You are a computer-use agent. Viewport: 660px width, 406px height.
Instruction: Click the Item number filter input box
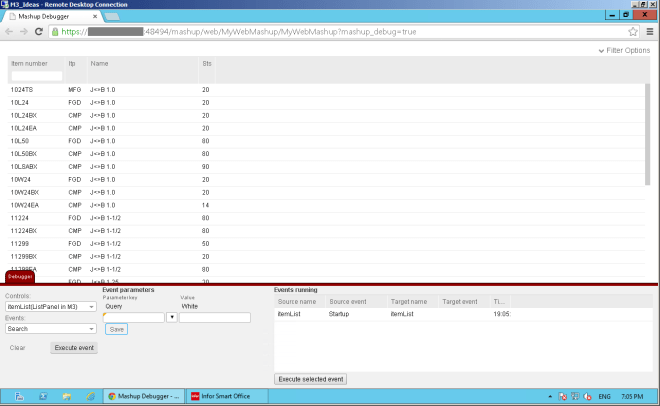[x=36, y=75]
